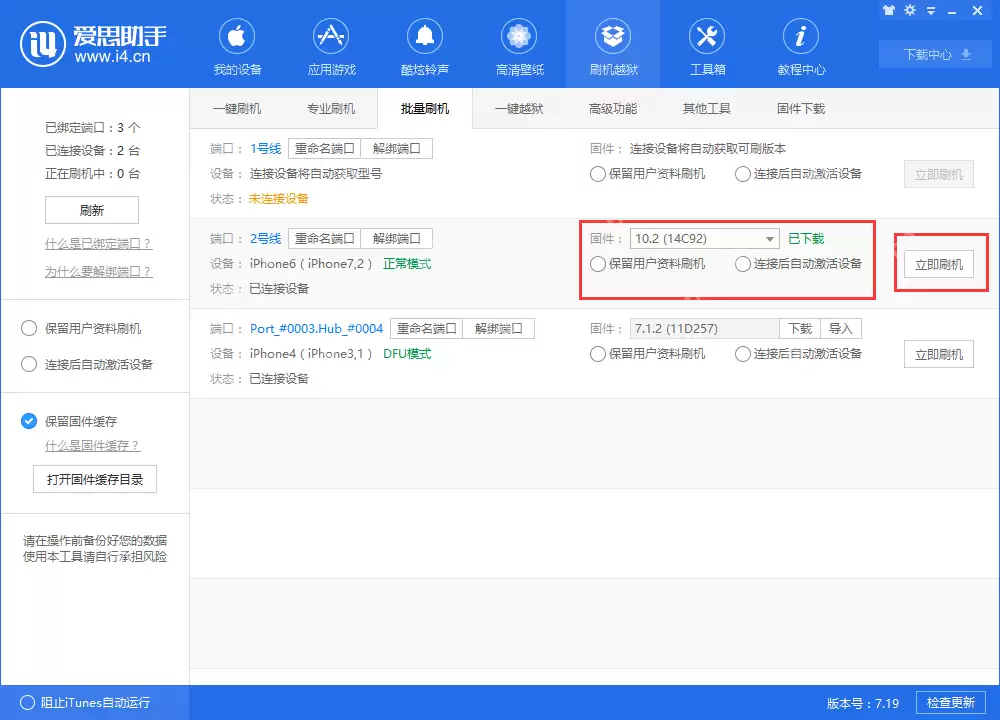Open 我的设备 (My Devices) section
This screenshot has width=1000, height=720.
(x=237, y=44)
